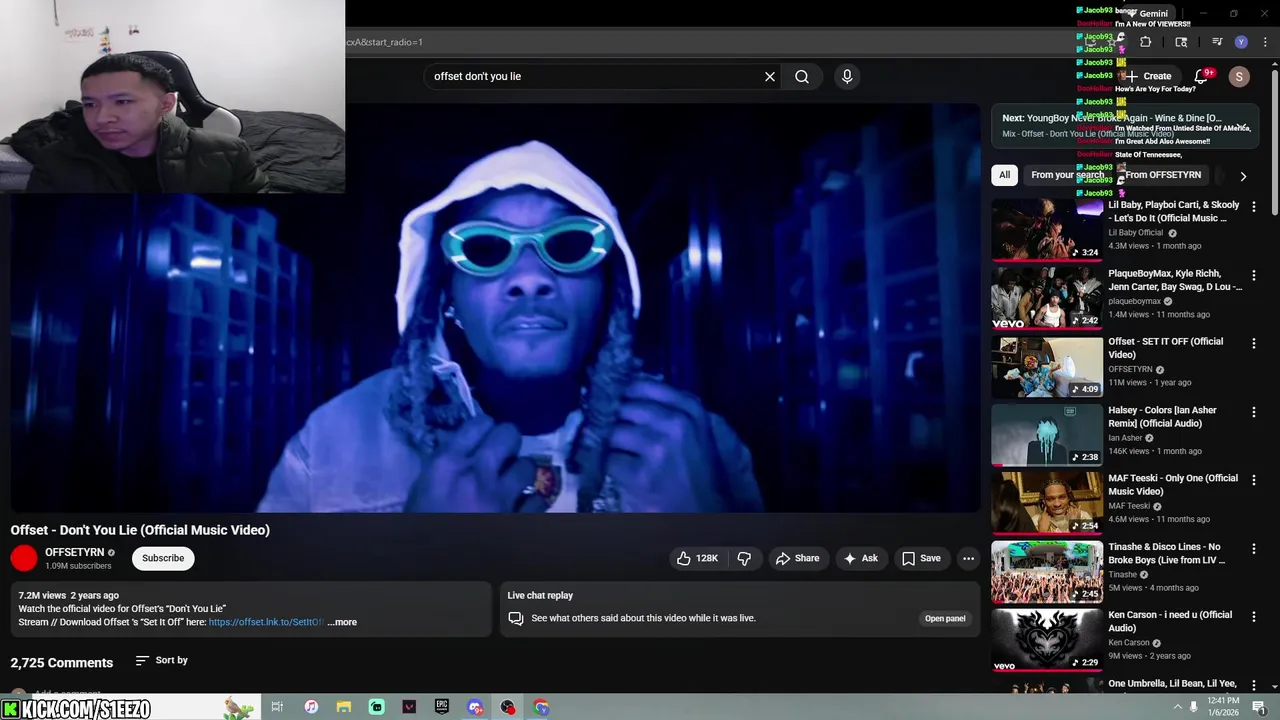Open the Sort by comments dropdown

(x=161, y=660)
